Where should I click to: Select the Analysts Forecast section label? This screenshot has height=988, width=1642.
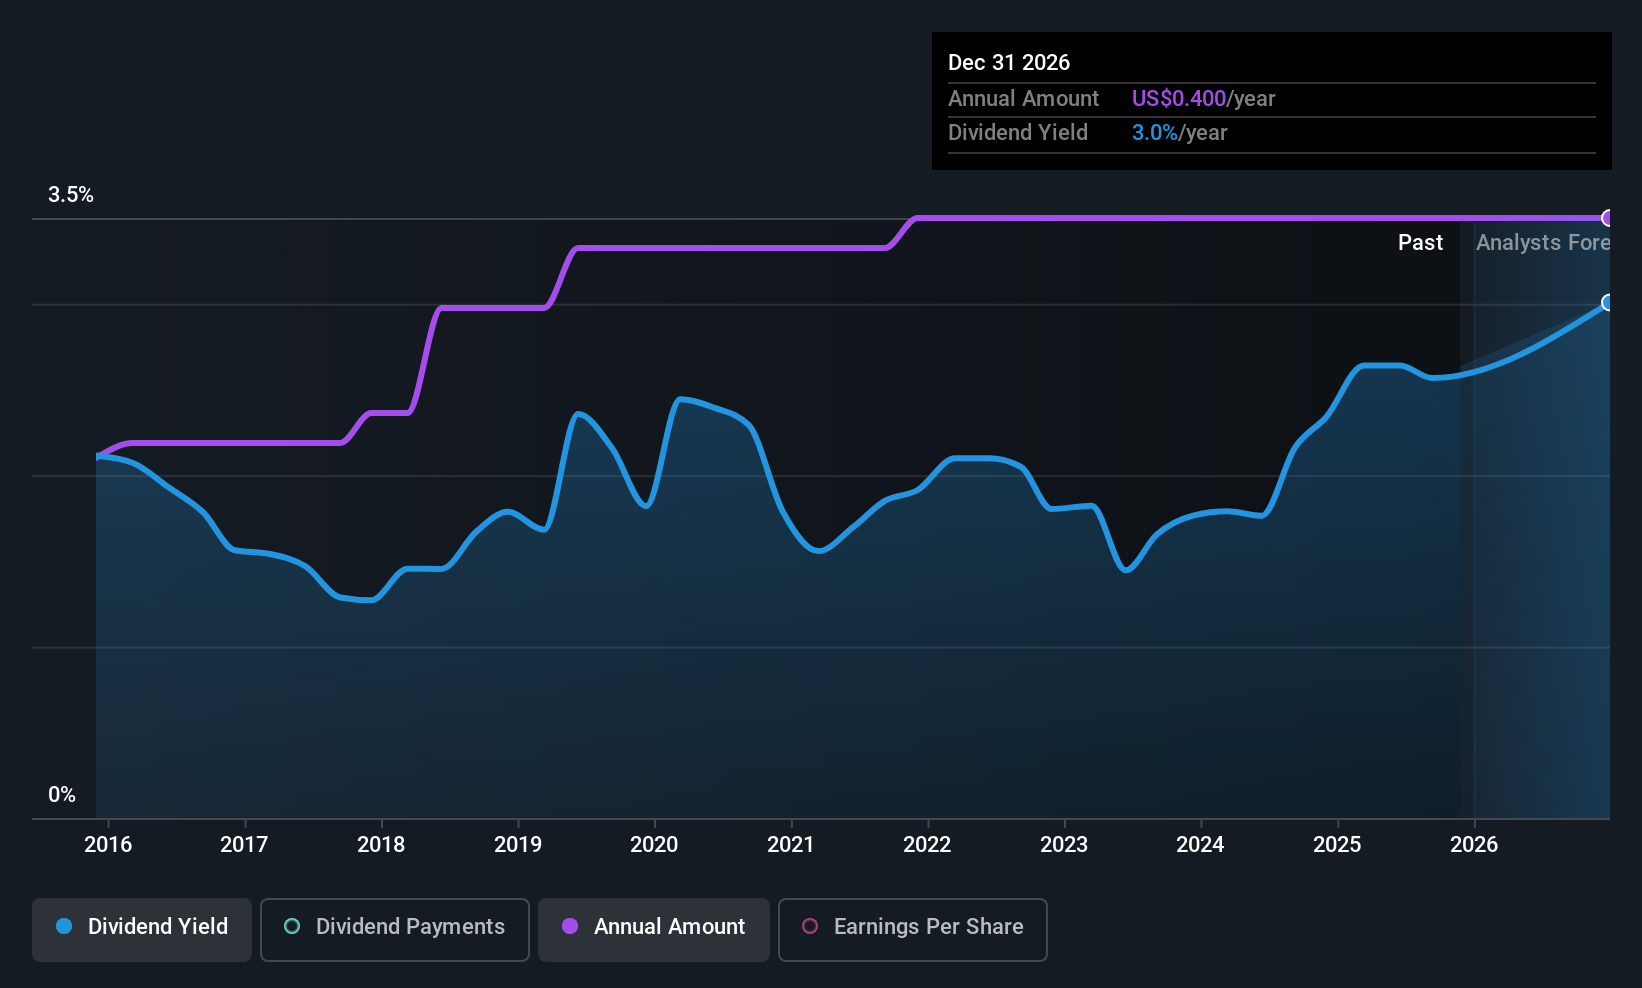coord(1542,242)
